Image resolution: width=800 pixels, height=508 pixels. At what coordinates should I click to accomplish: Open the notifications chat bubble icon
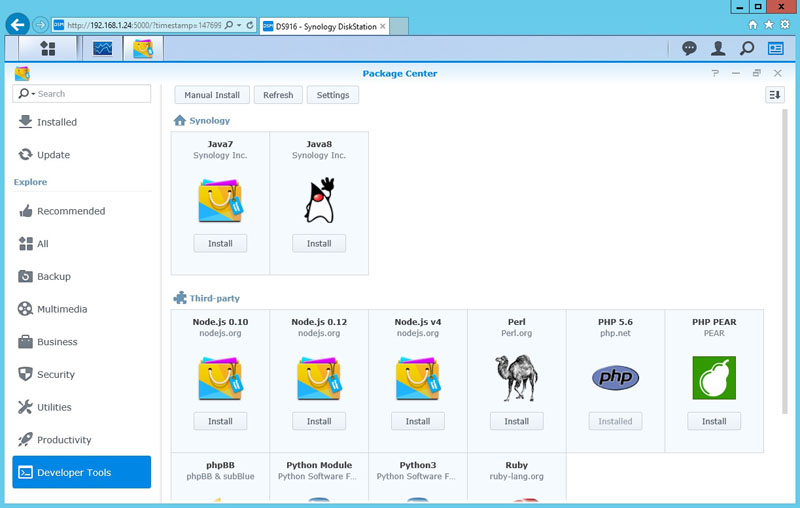(x=689, y=48)
